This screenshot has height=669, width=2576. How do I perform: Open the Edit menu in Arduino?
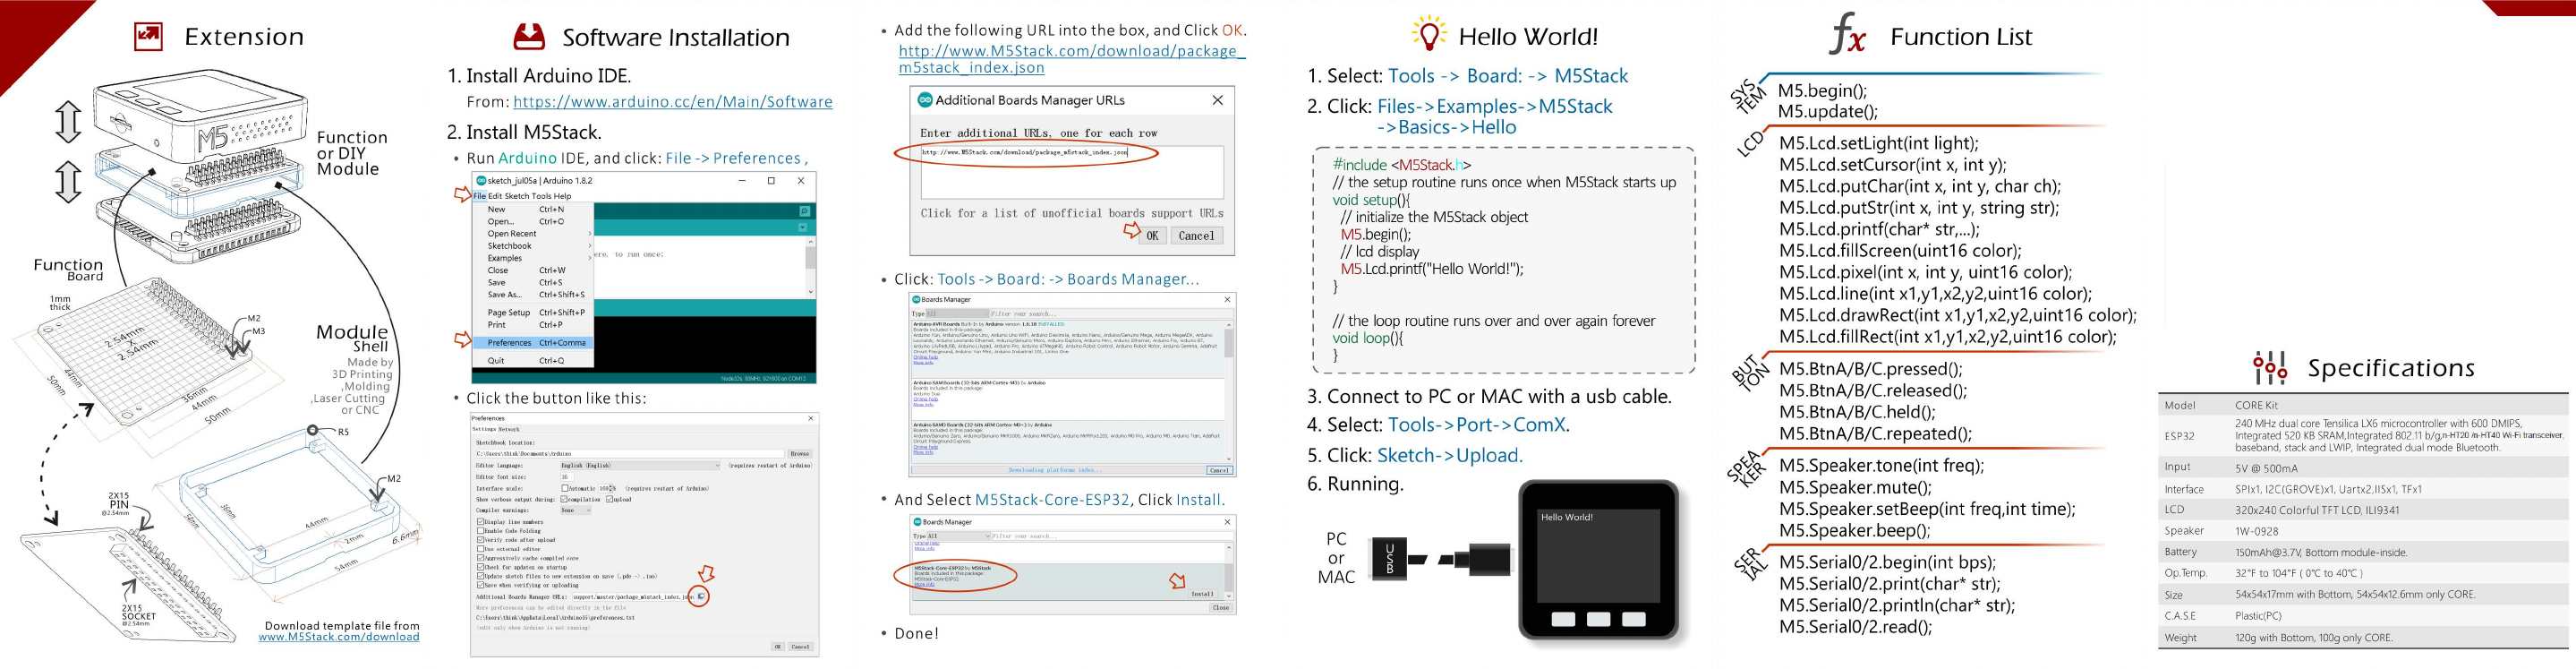point(495,196)
